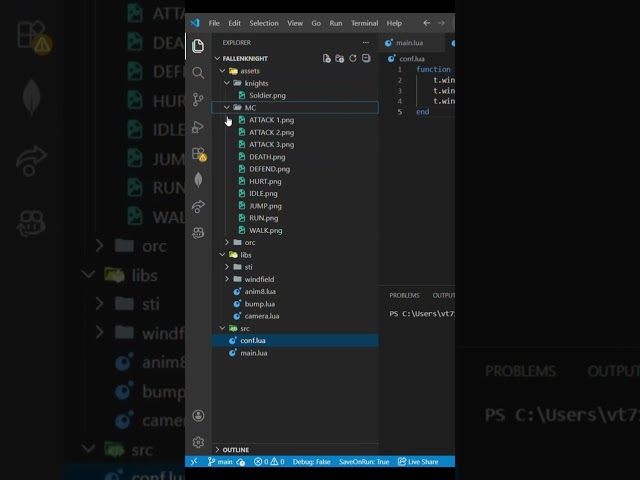Open the Go menu
This screenshot has height=480, width=640.
click(x=316, y=23)
